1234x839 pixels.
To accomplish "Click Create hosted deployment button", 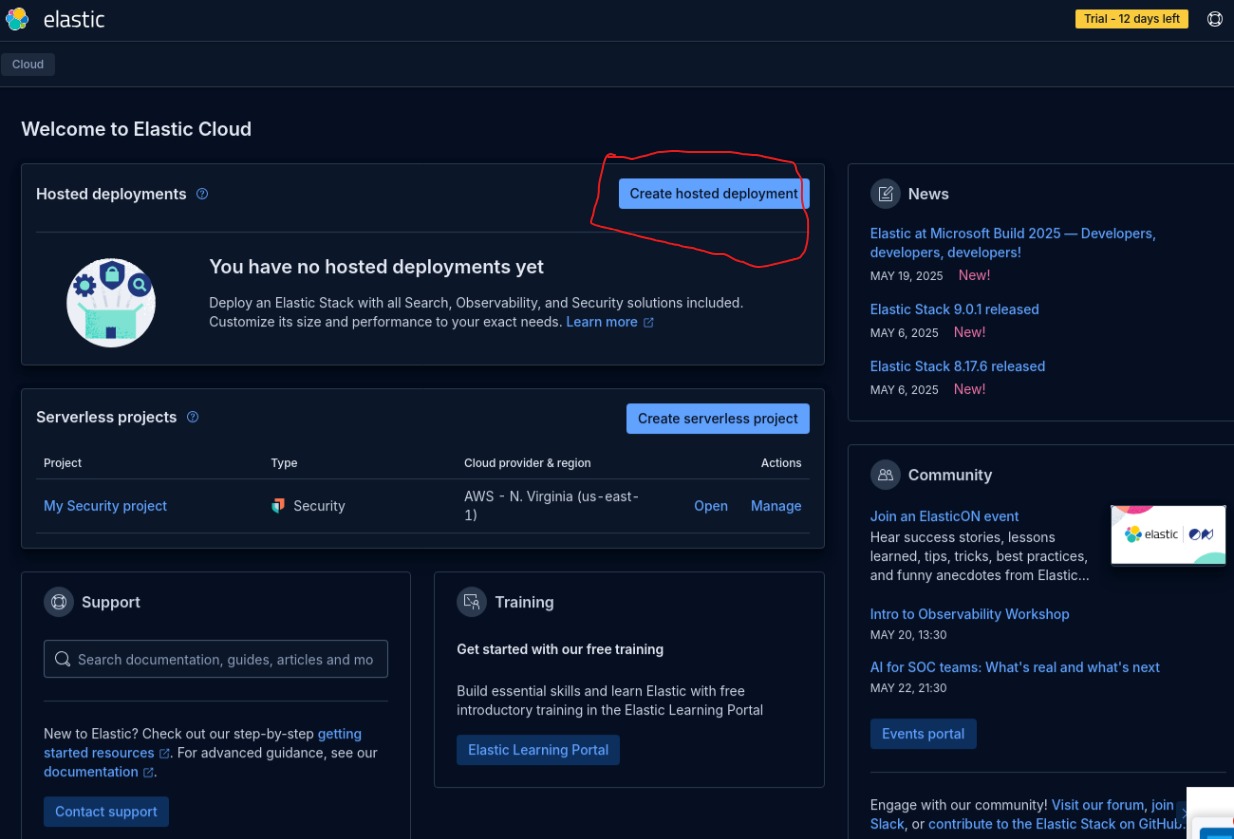I will pos(714,194).
